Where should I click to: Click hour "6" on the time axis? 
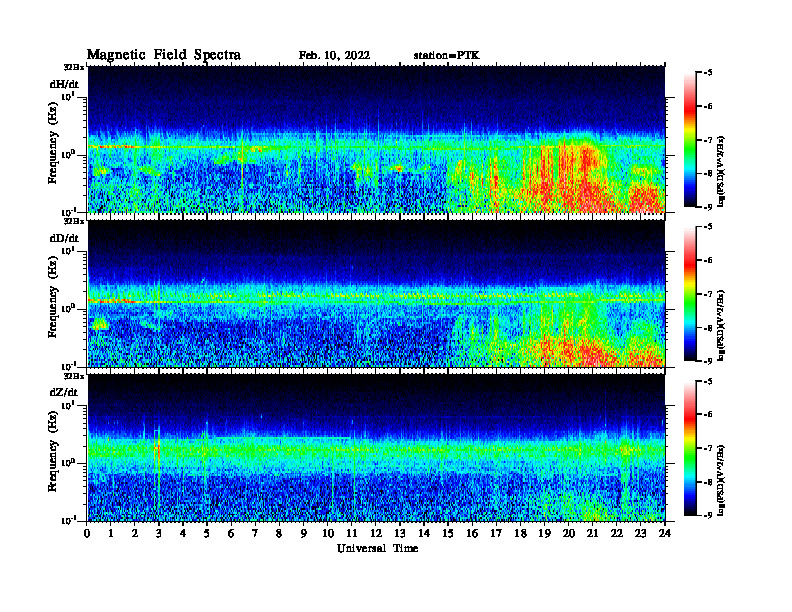pos(231,534)
